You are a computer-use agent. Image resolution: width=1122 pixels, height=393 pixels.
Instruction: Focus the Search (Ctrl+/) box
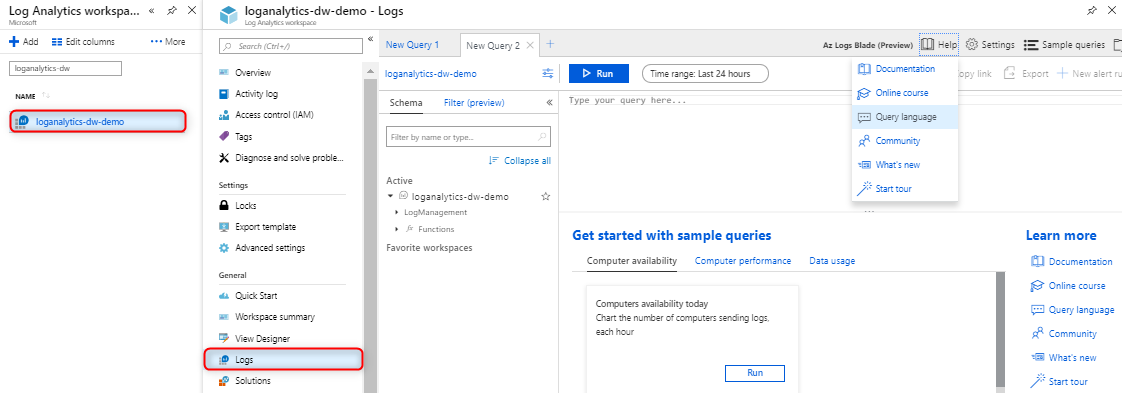tap(291, 46)
